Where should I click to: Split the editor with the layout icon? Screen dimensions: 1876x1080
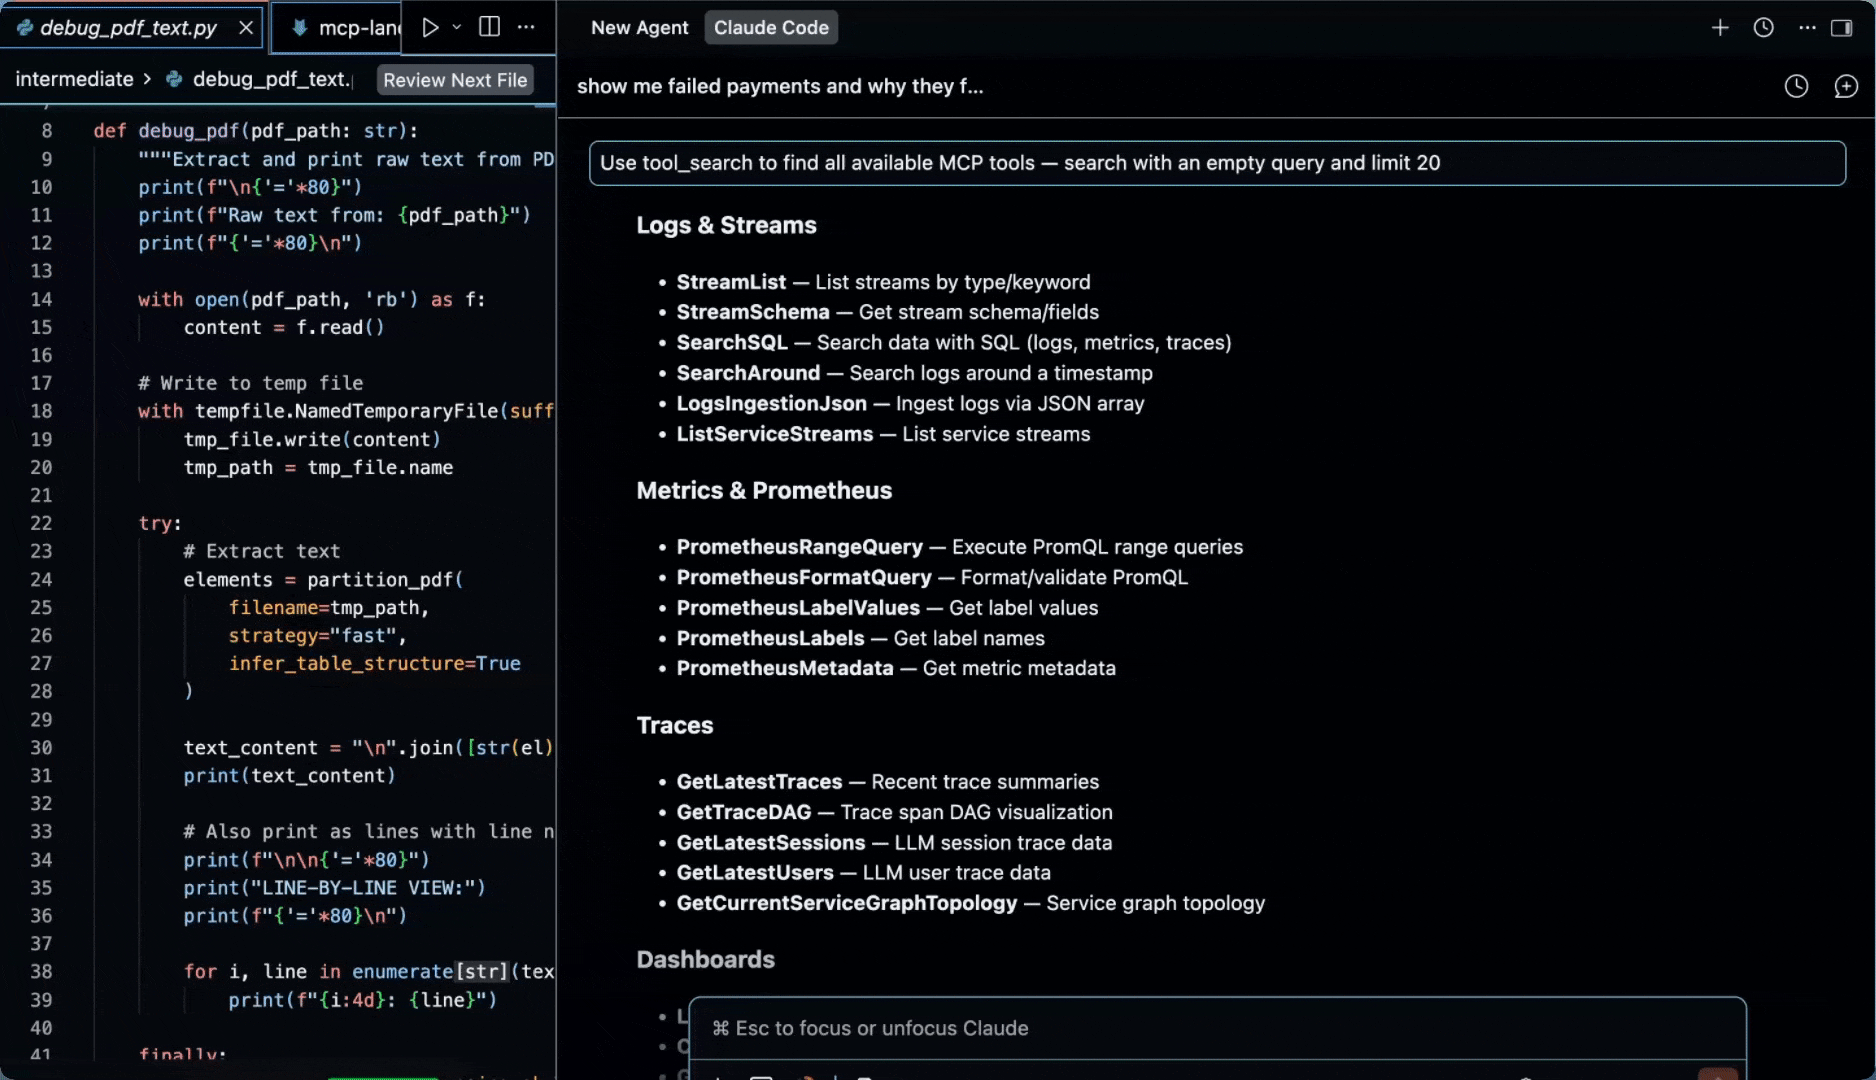tap(489, 27)
